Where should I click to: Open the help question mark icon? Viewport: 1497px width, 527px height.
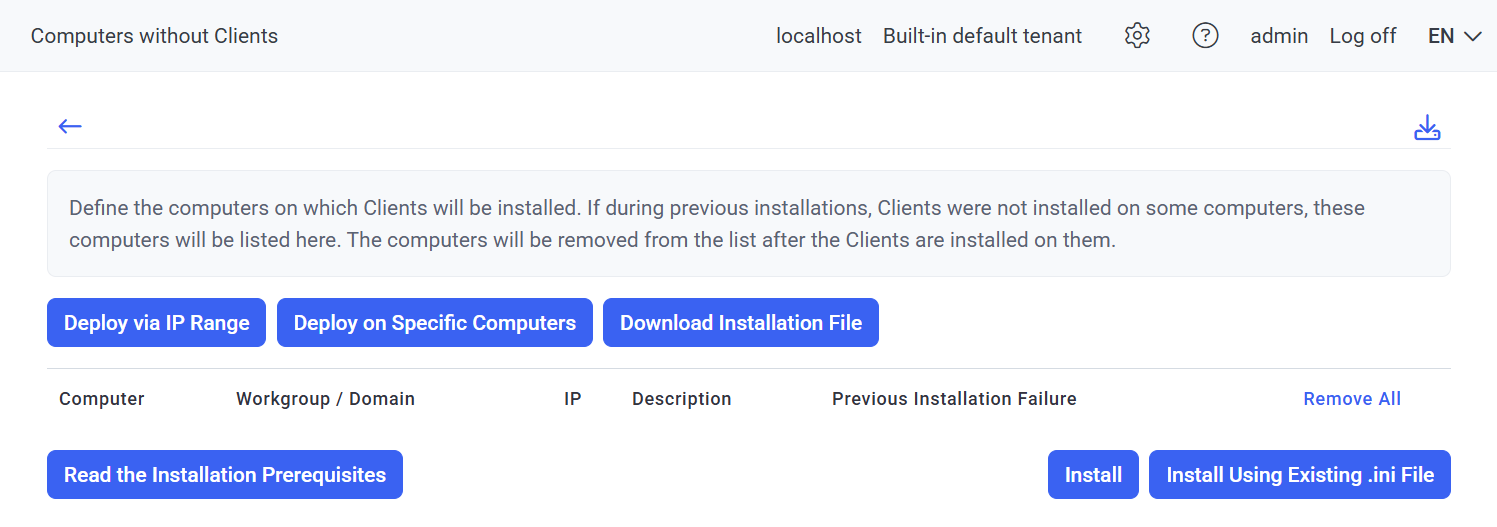(1205, 36)
